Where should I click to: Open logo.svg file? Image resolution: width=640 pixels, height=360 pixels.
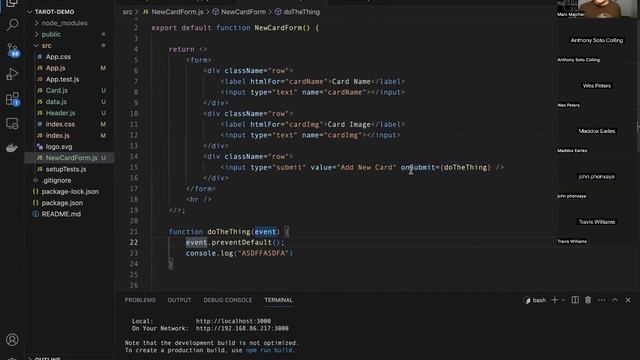tap(59, 147)
